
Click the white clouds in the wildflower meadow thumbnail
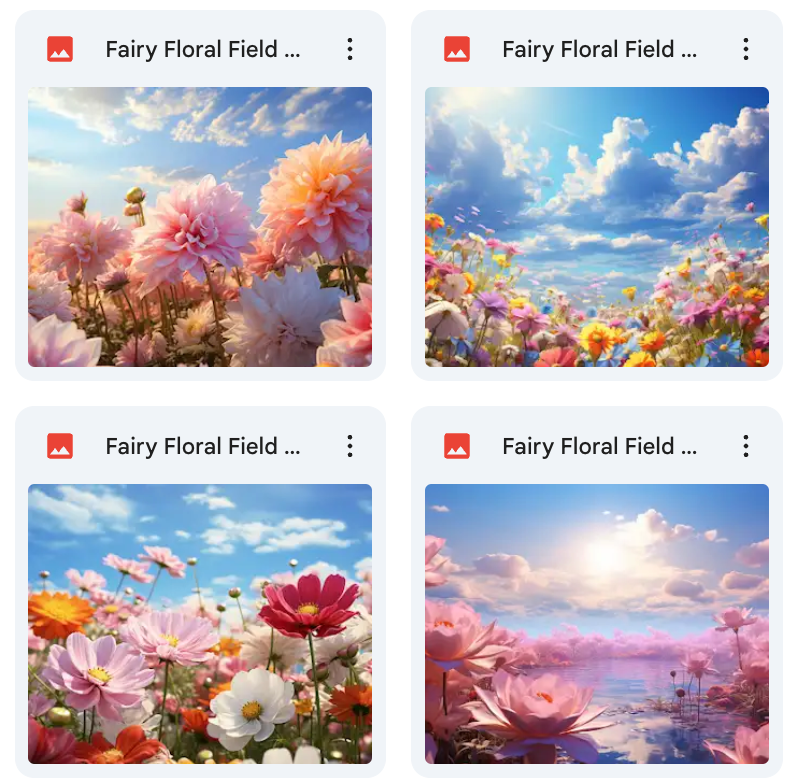655,166
